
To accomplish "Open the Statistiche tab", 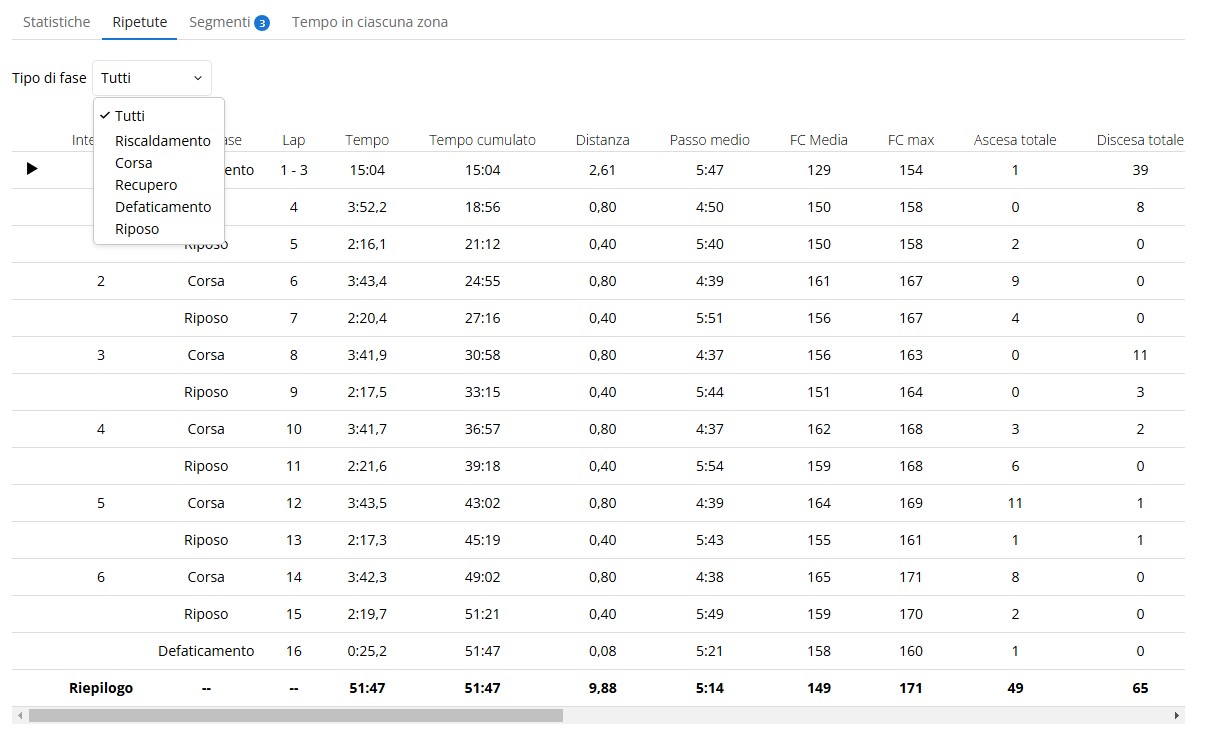I will point(56,21).
